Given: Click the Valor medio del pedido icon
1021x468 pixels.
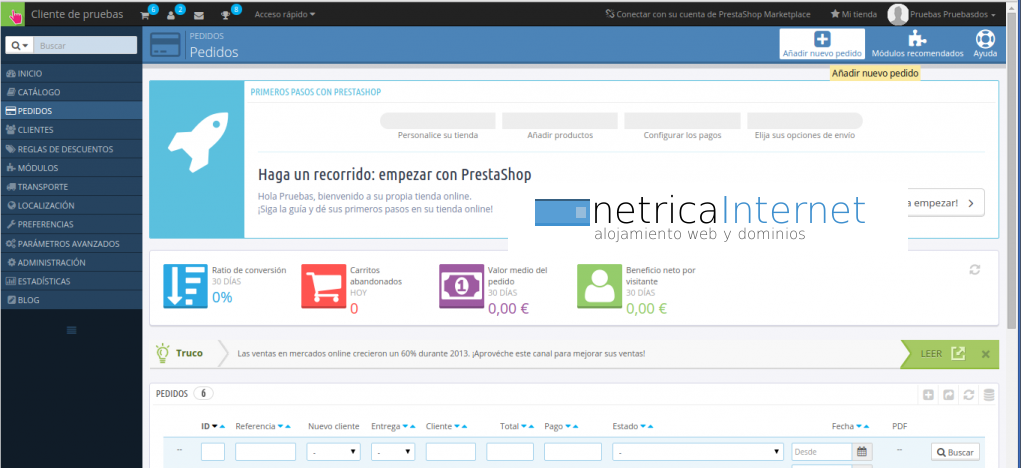Looking at the screenshot, I should click(x=461, y=286).
